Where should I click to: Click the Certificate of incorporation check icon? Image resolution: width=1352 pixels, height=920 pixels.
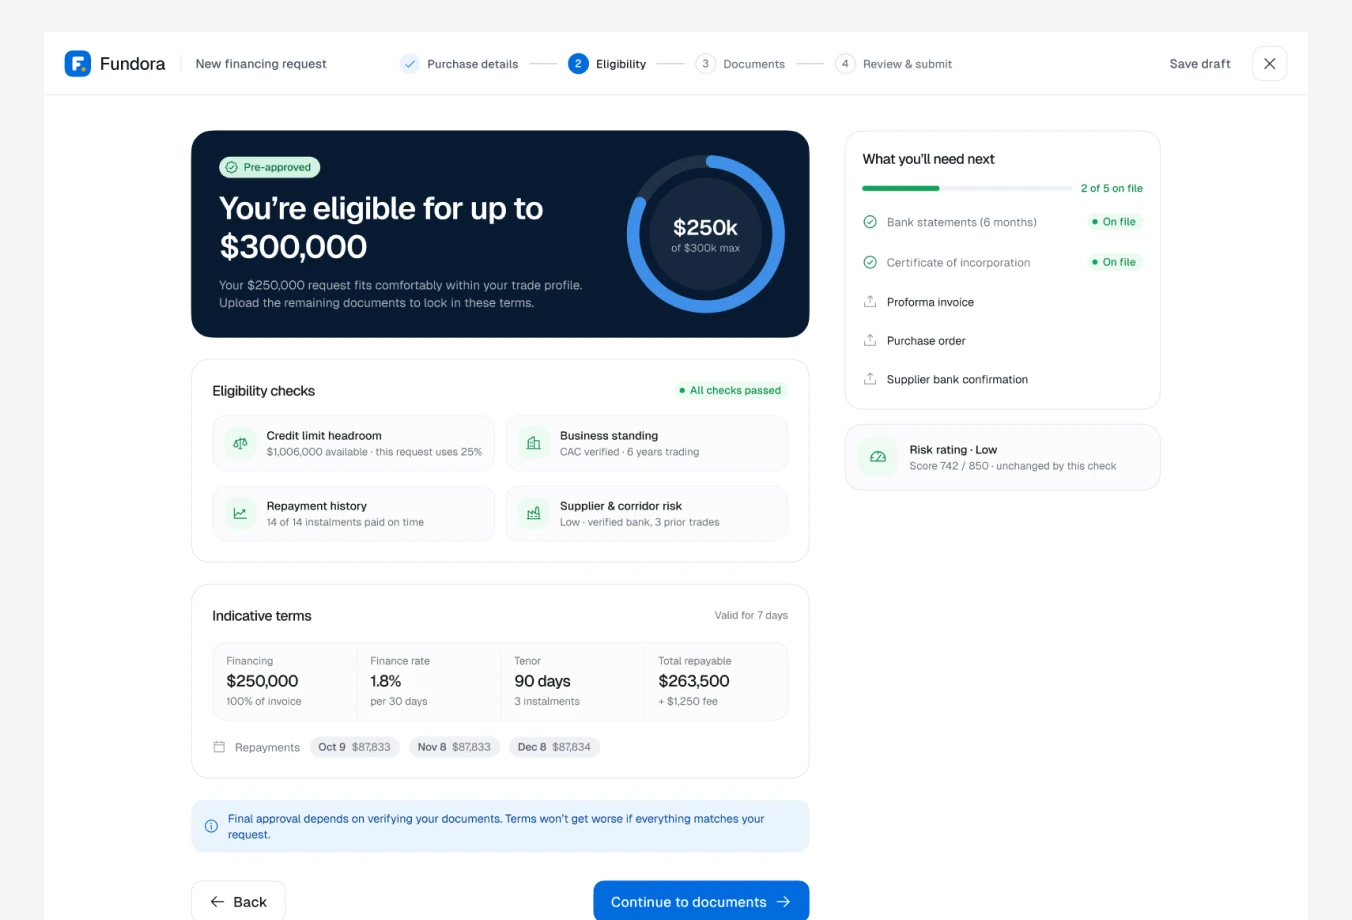[870, 262]
